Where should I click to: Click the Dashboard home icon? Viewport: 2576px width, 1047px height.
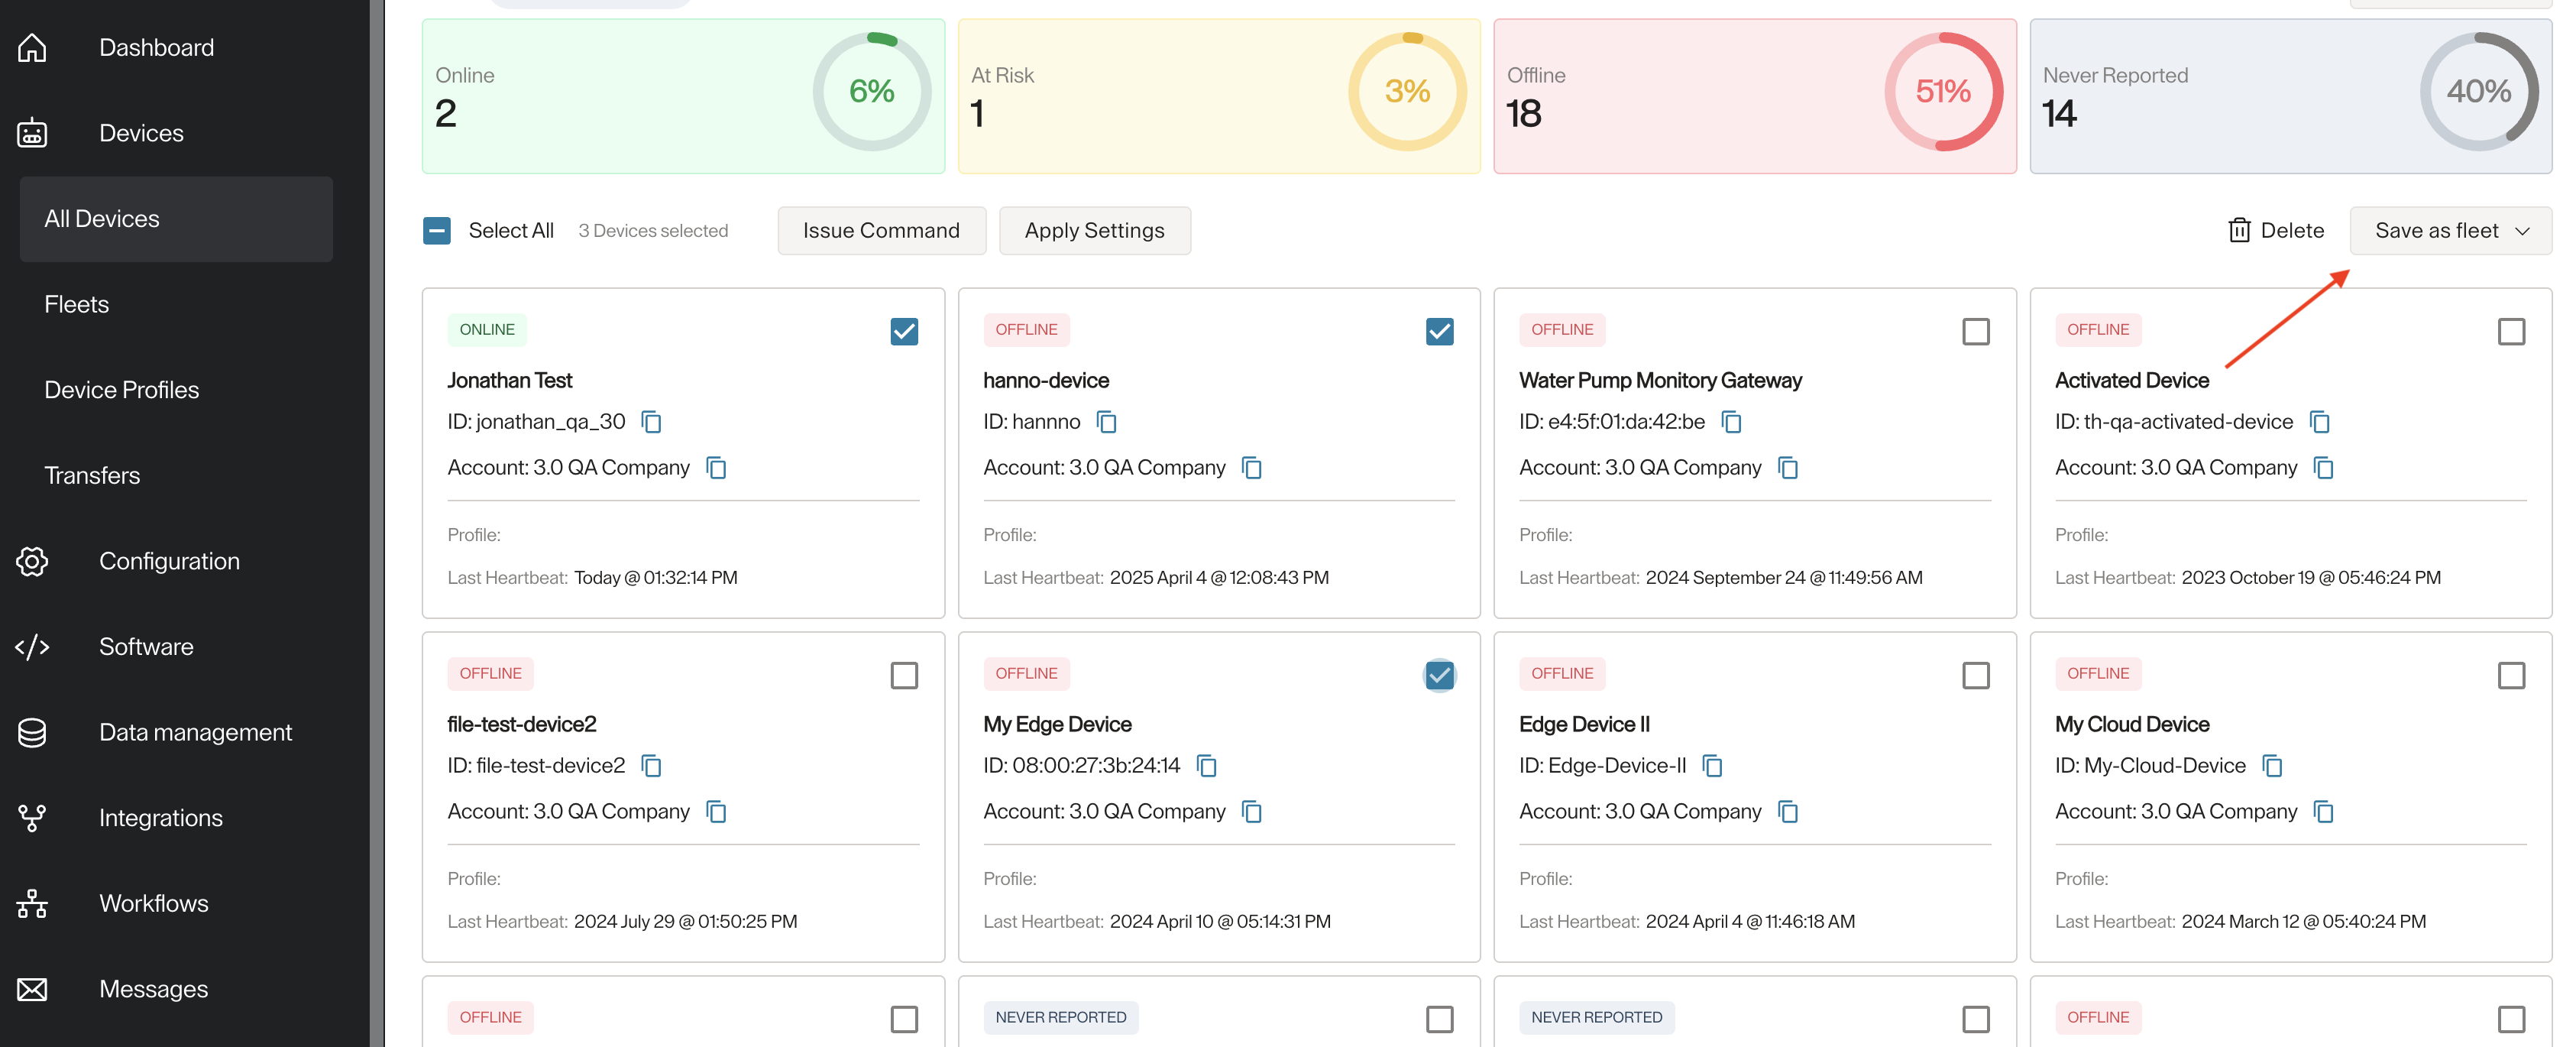click(32, 47)
